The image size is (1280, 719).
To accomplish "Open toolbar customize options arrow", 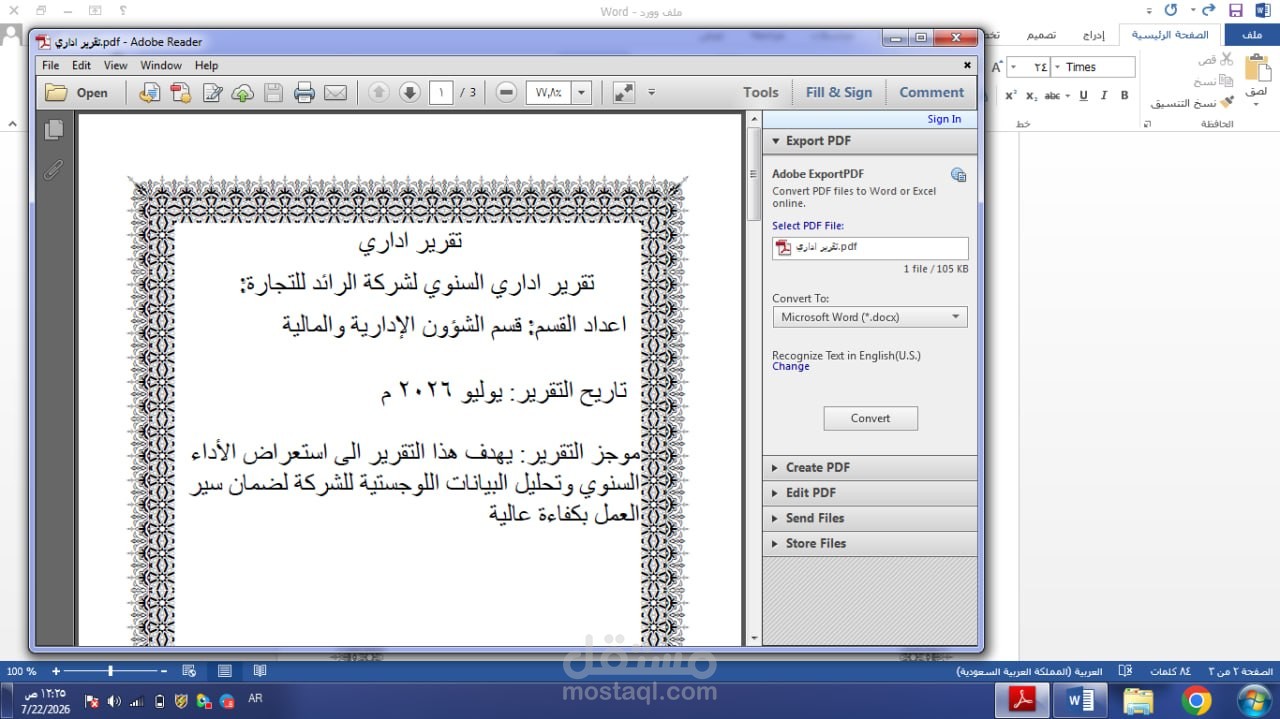I will pyautogui.click(x=652, y=92).
